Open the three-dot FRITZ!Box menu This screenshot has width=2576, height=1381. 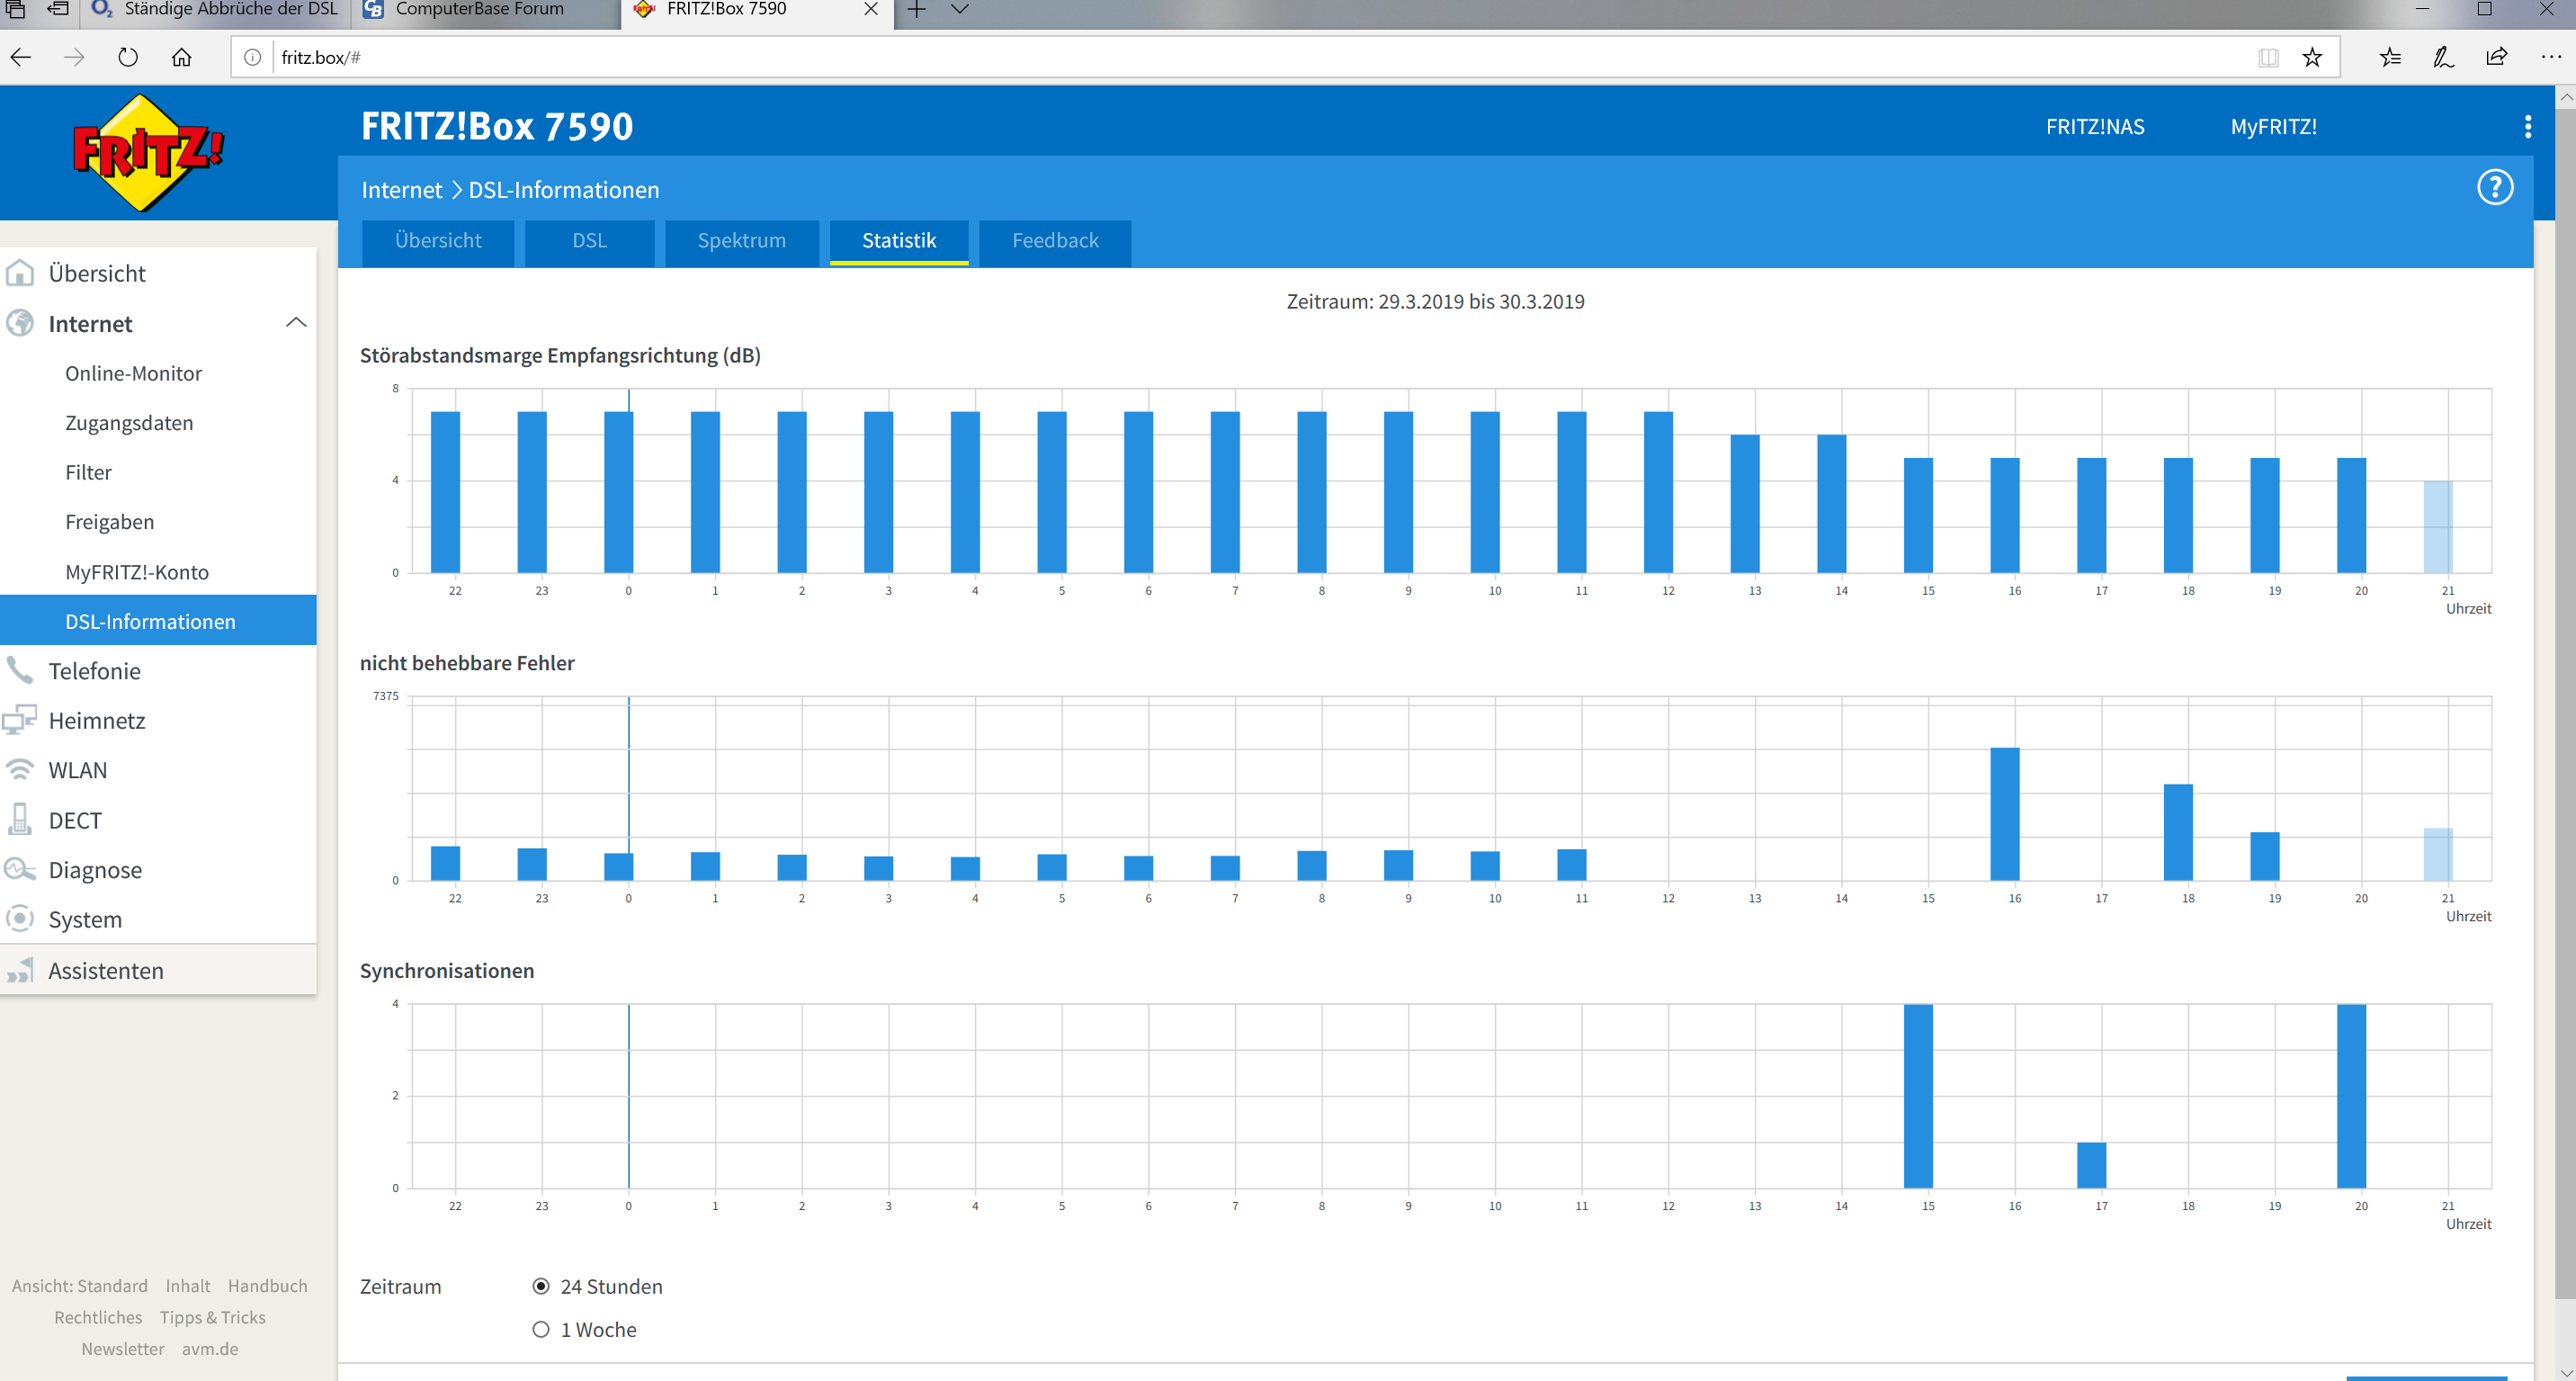click(x=2527, y=127)
